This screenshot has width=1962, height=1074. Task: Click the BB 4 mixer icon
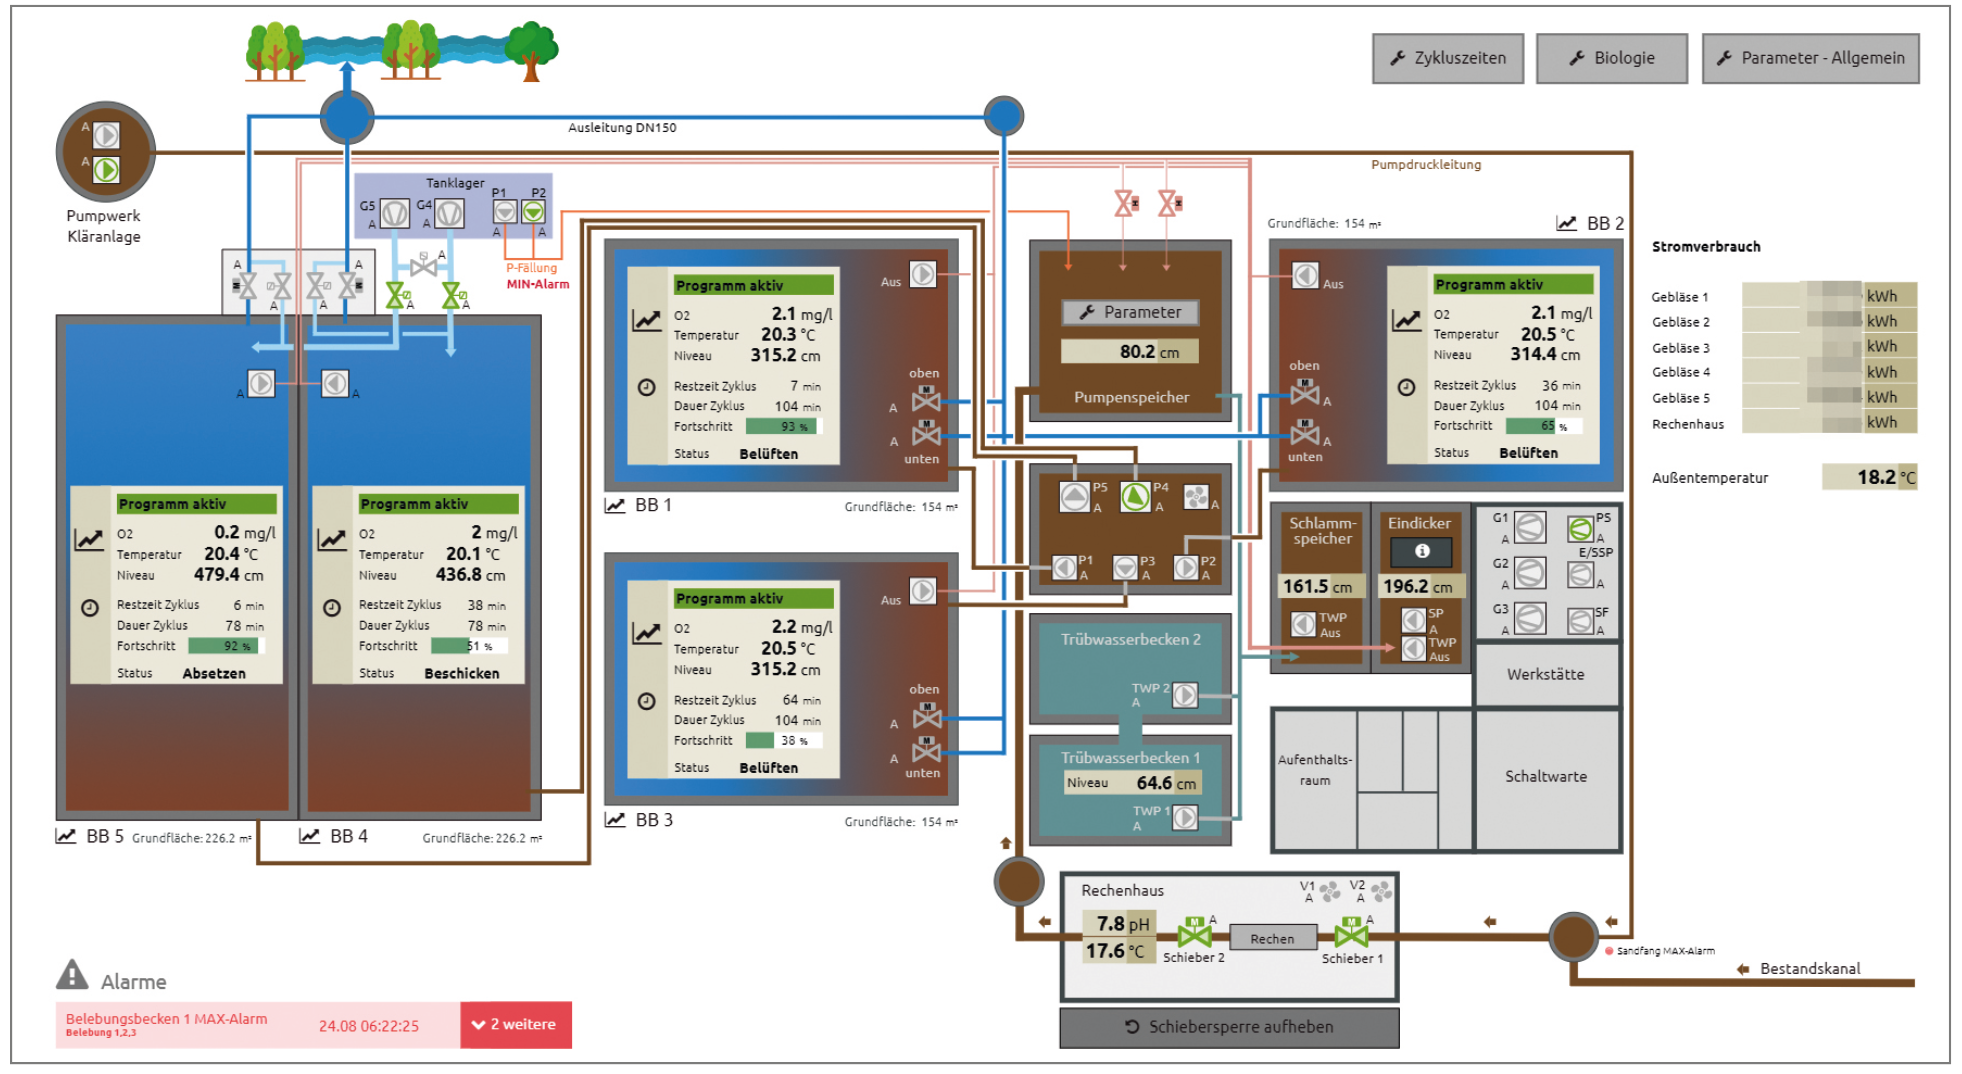(335, 383)
